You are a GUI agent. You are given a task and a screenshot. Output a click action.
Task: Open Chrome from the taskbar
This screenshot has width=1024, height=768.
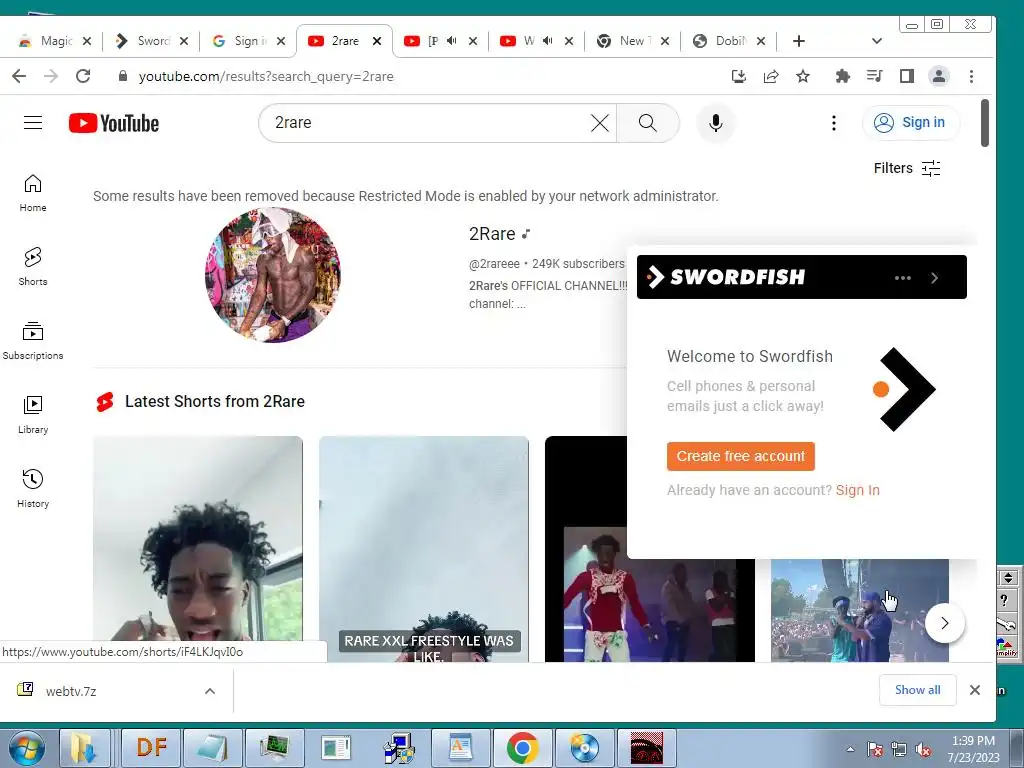pyautogui.click(x=522, y=748)
